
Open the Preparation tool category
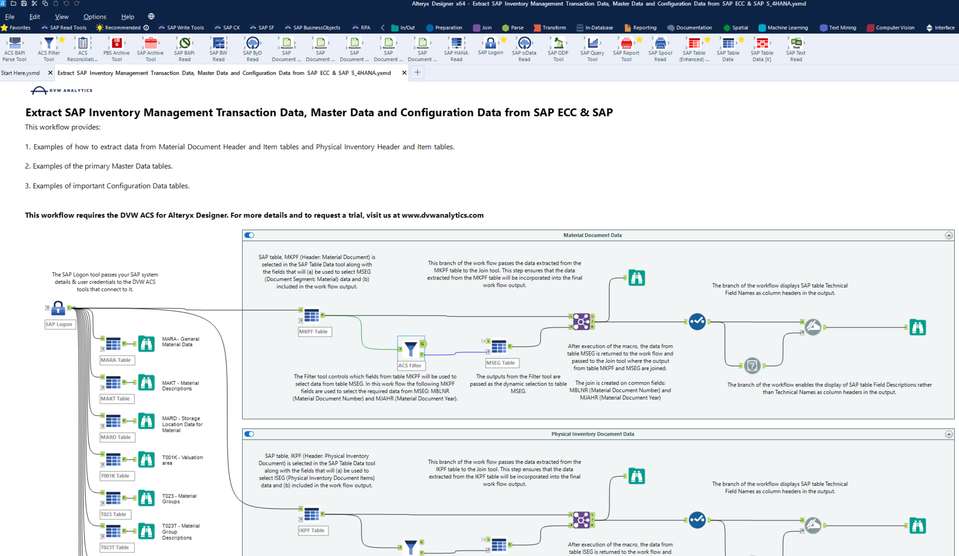click(445, 28)
